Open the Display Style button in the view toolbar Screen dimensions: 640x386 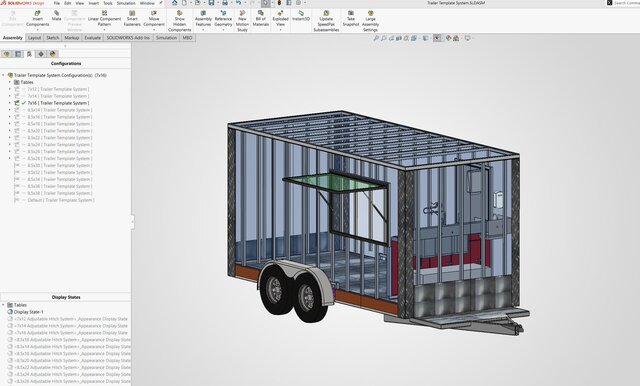tap(426, 38)
